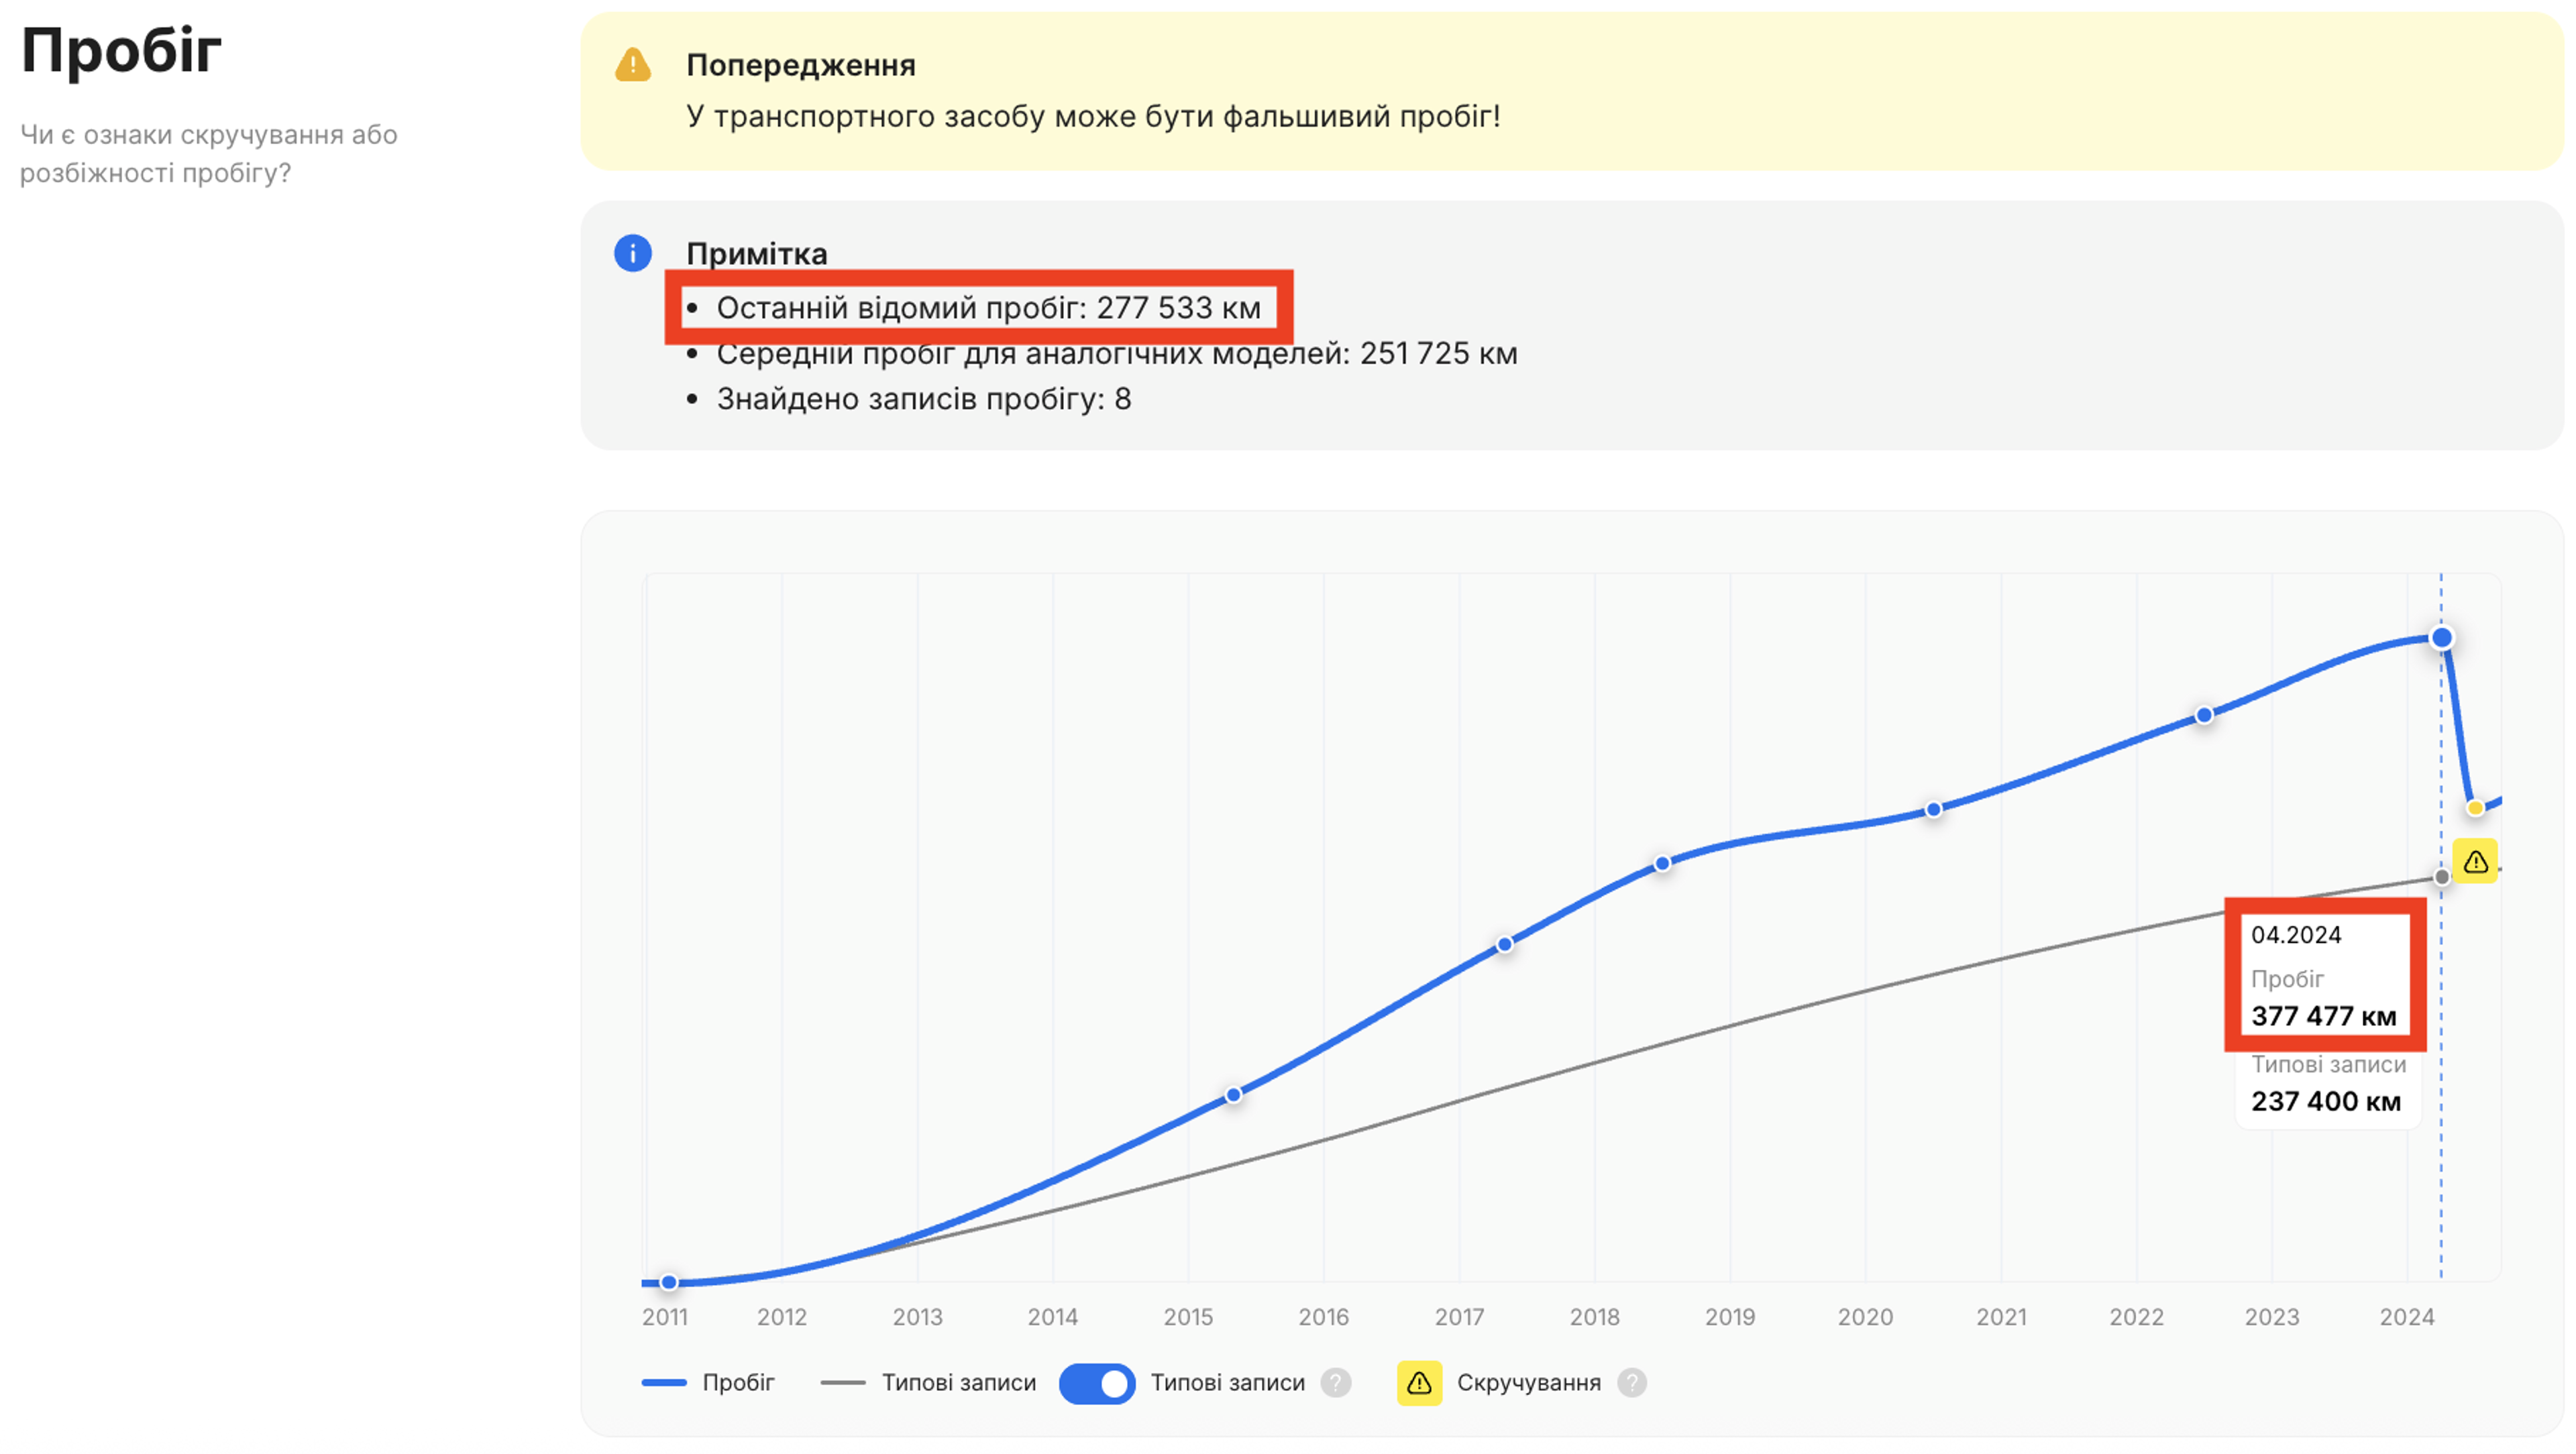Click the yellow warning triangle in Попередження banner
The width and height of the screenshot is (2576, 1454).
(x=632, y=65)
